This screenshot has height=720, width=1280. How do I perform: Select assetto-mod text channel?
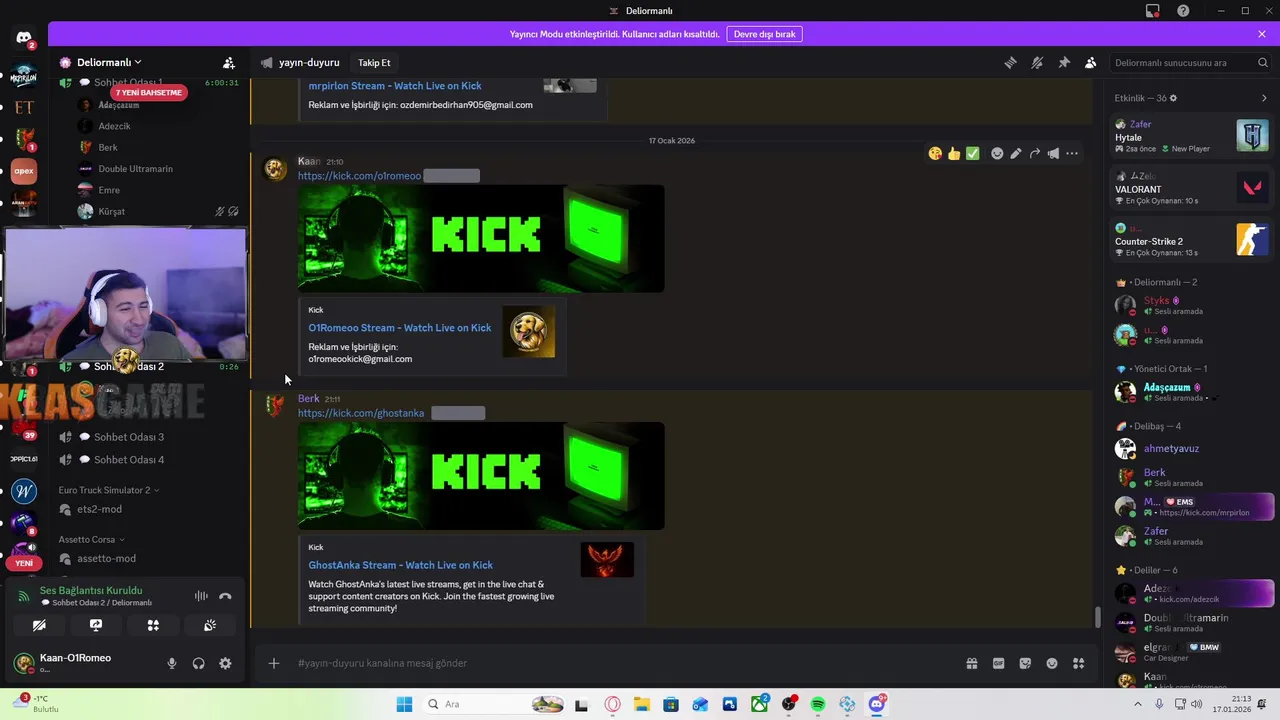[x=106, y=558]
